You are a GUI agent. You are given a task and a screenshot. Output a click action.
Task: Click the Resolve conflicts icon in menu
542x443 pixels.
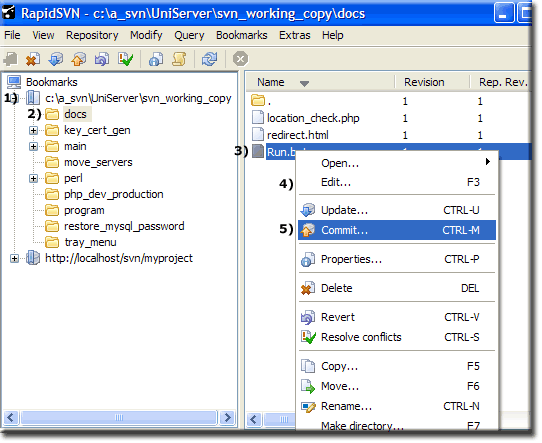click(308, 337)
